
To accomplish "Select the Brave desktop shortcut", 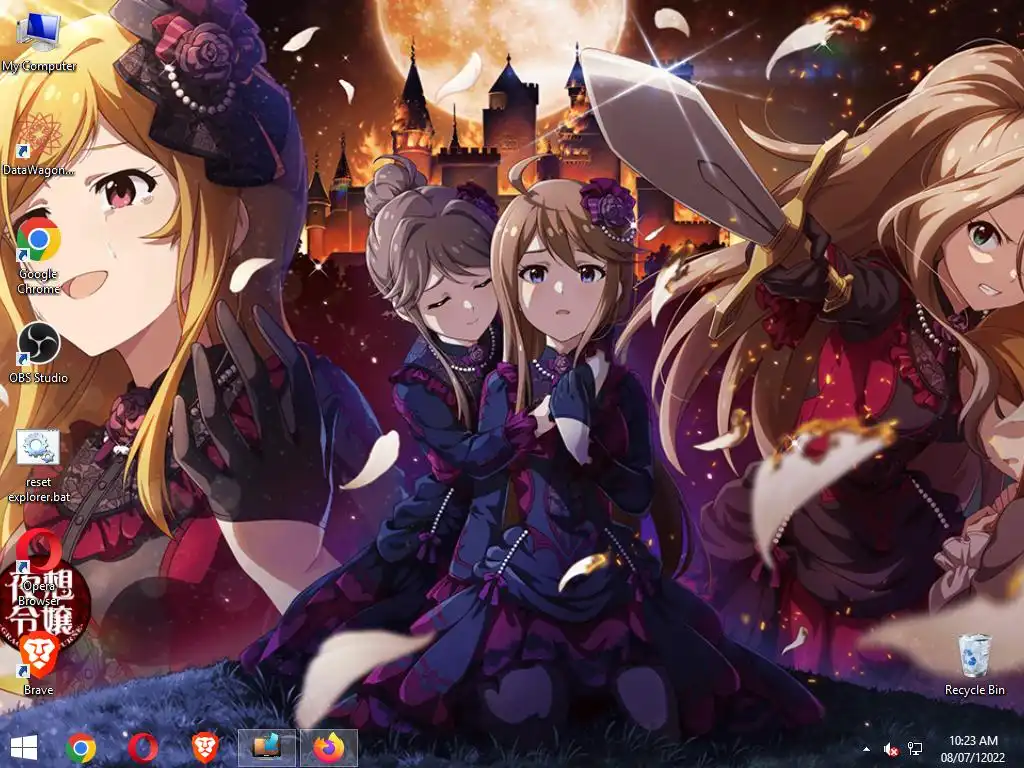I will (39, 663).
